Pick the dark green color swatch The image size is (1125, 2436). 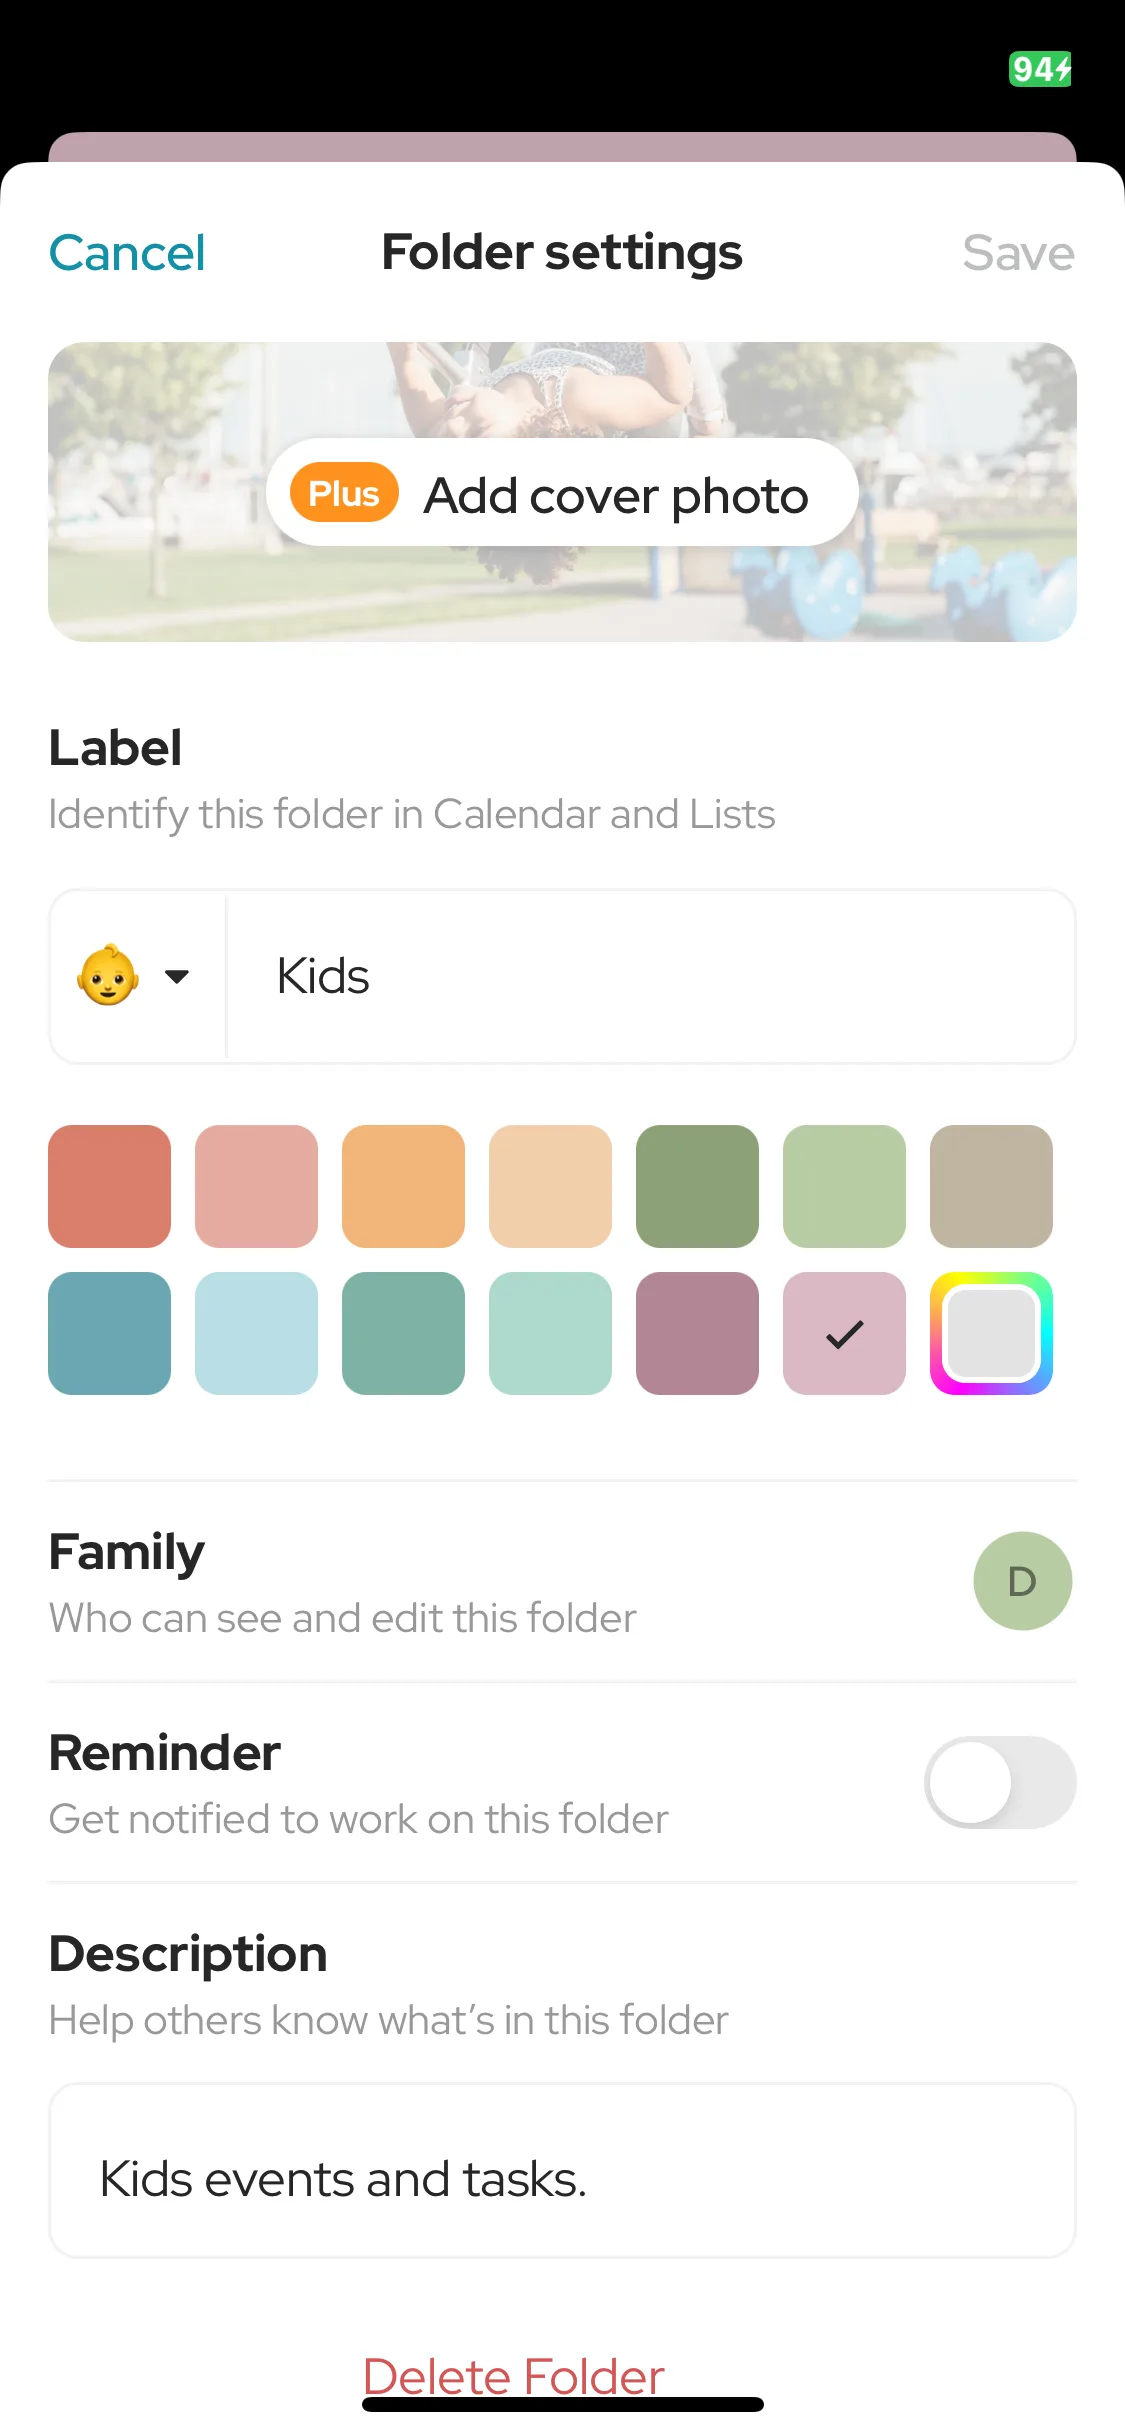[697, 1186]
